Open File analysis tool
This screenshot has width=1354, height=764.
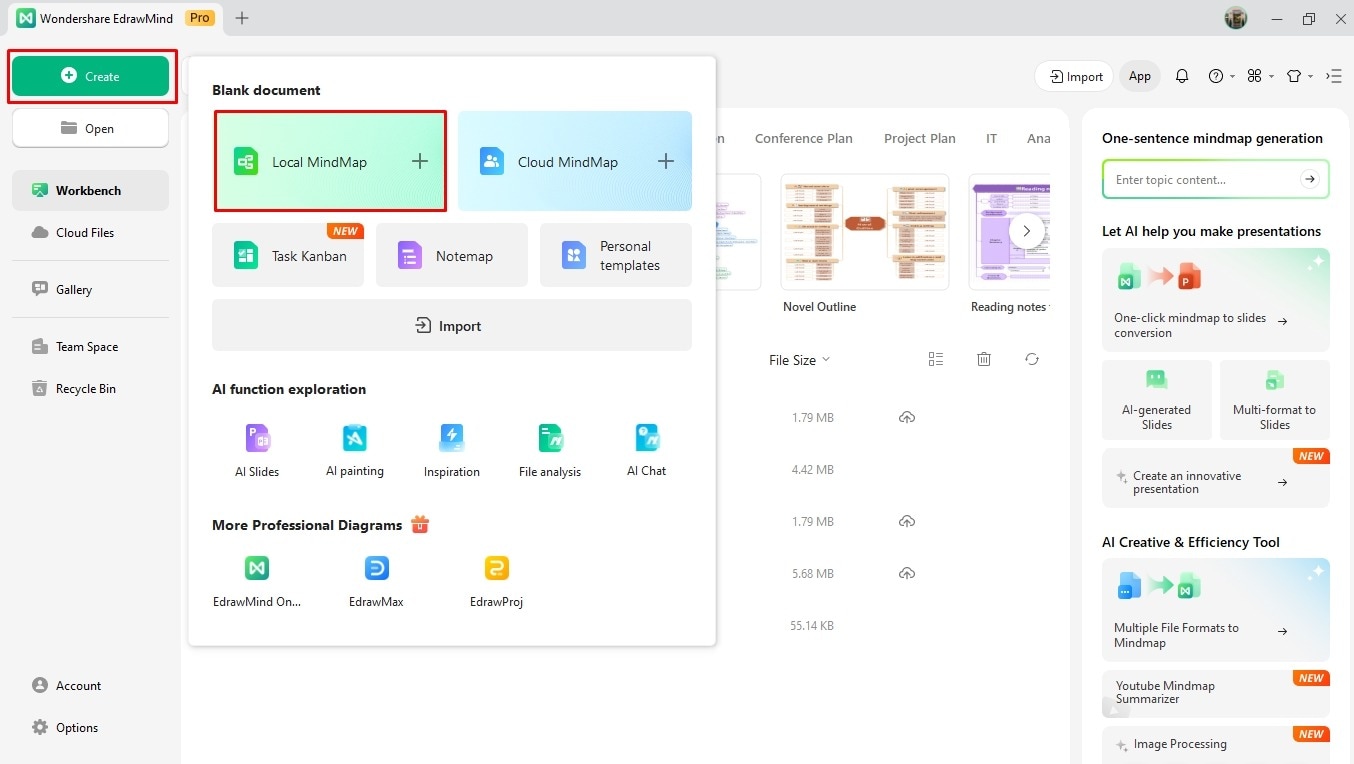coord(550,450)
